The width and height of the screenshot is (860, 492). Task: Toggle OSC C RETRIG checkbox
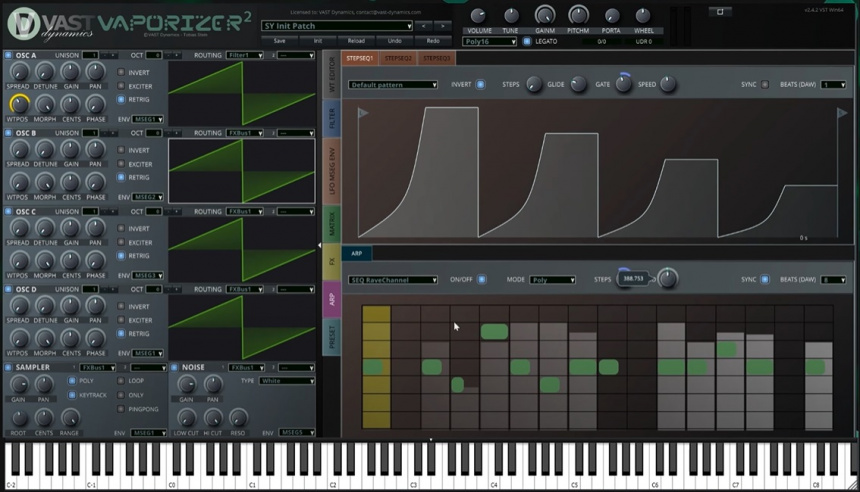121,256
